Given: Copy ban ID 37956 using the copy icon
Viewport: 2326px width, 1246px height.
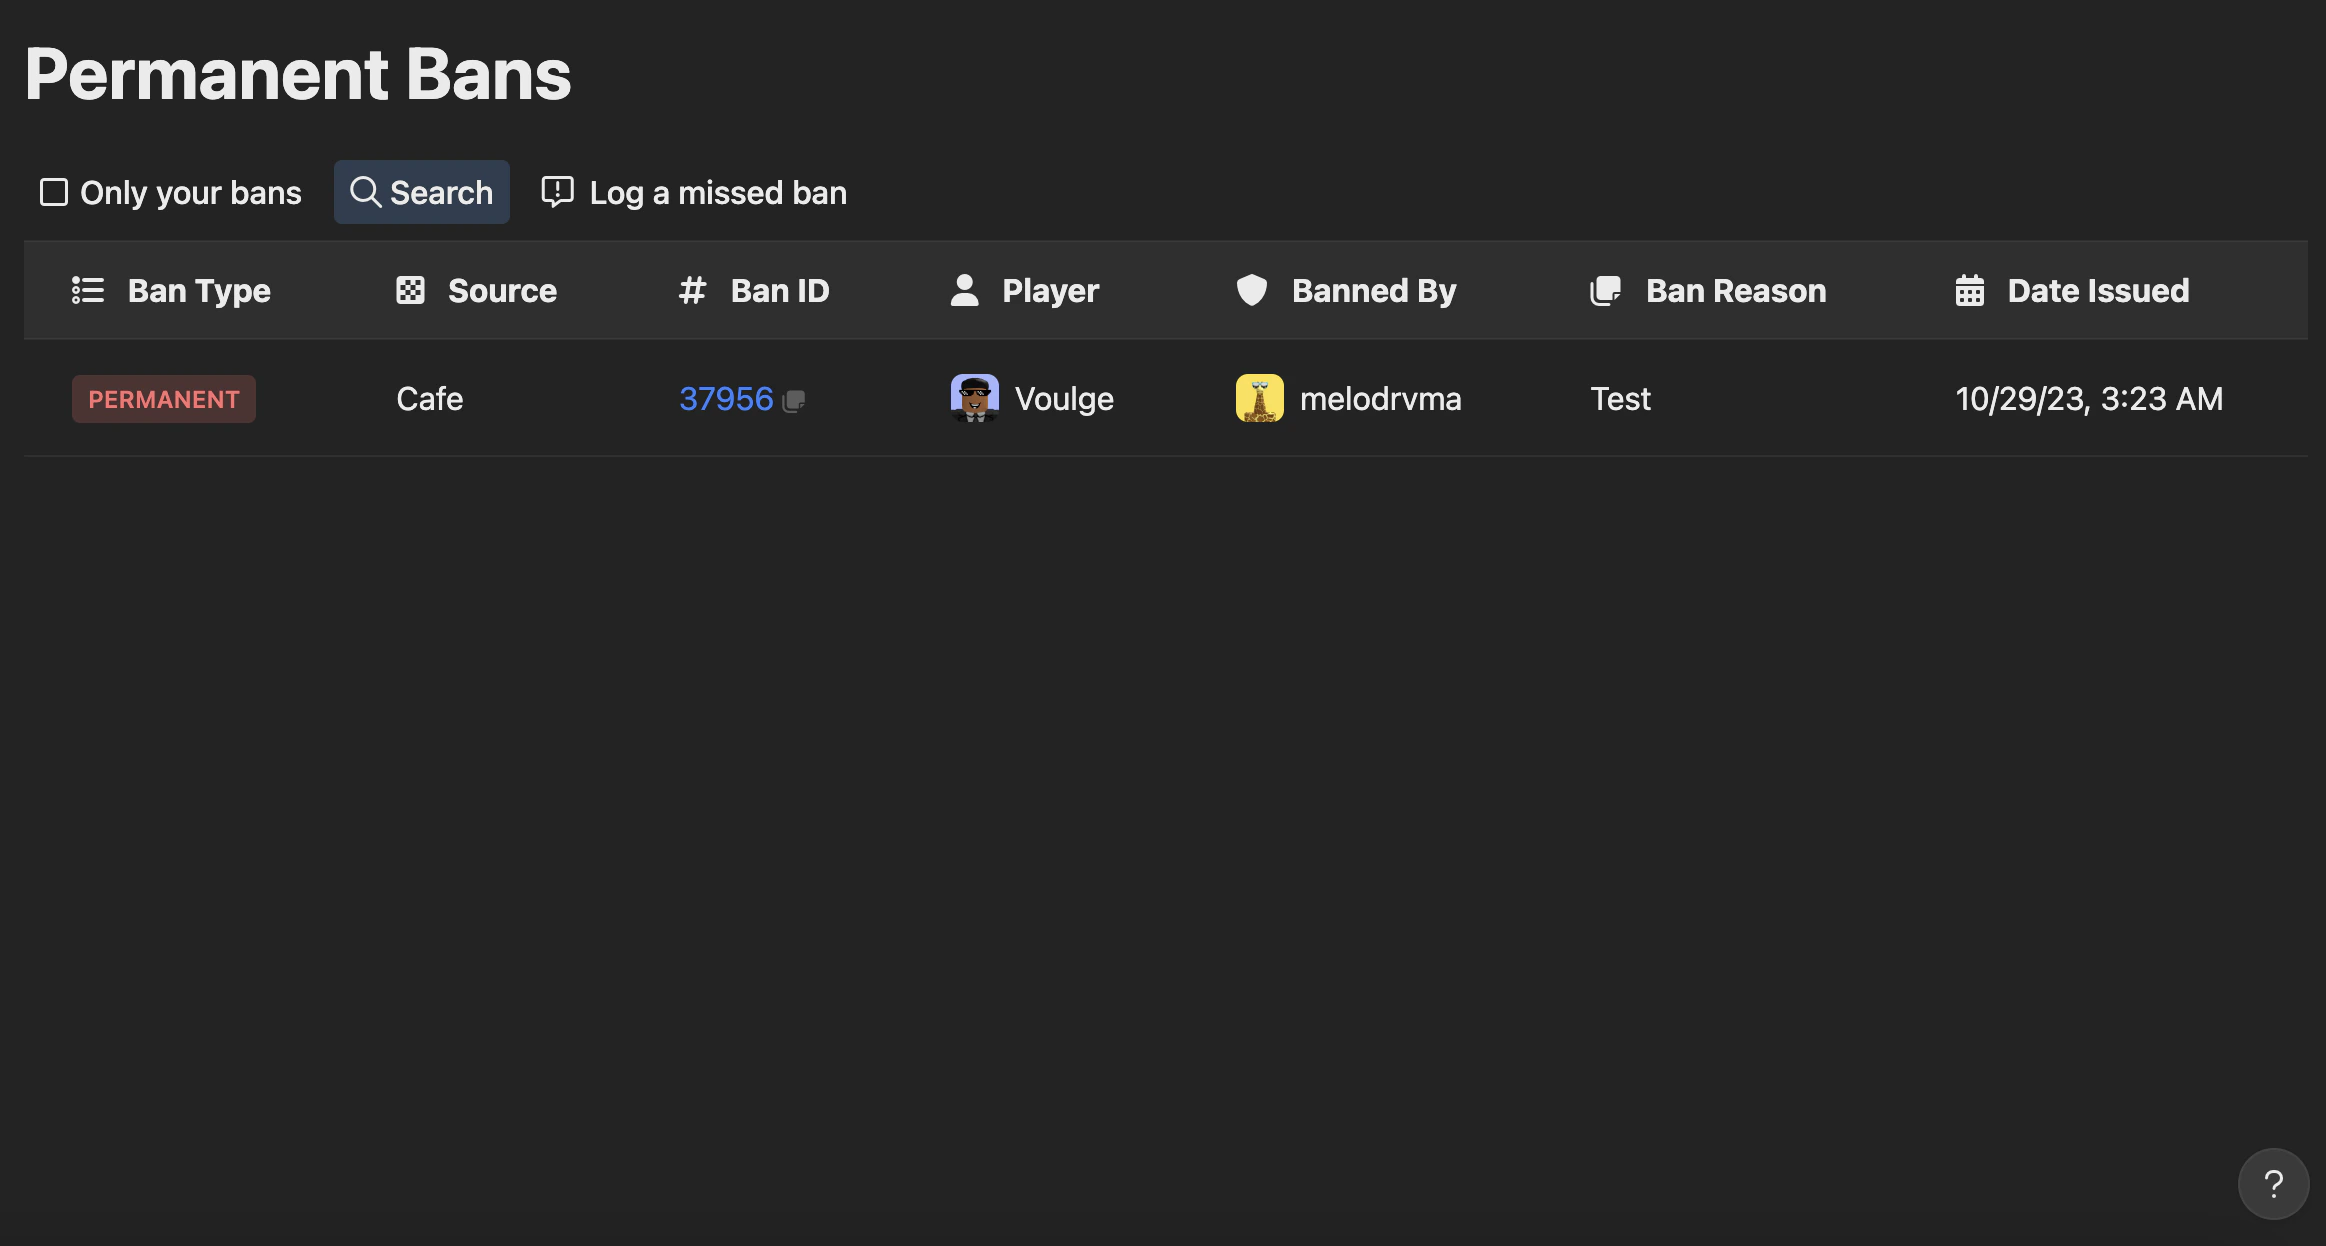Looking at the screenshot, I should pos(793,400).
